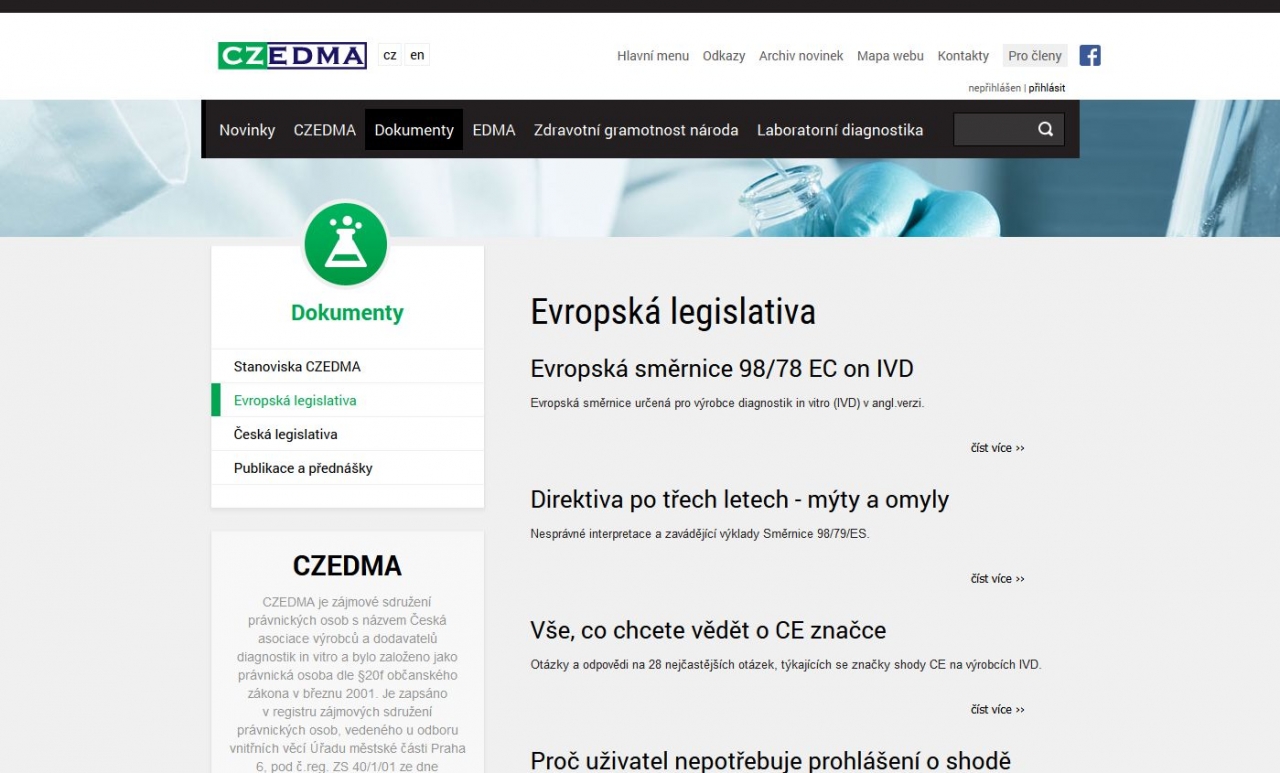Select the Dokumenty navigation tab
This screenshot has width=1280, height=773.
(414, 130)
